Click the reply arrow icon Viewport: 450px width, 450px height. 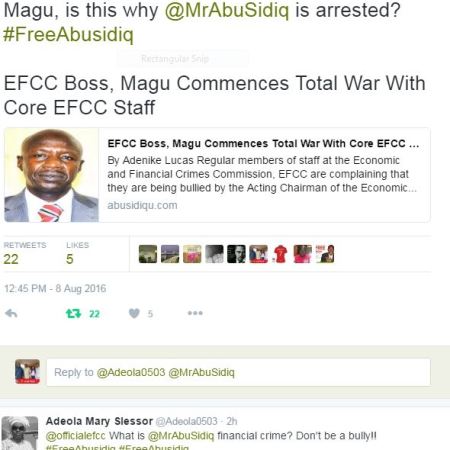pos(11,313)
